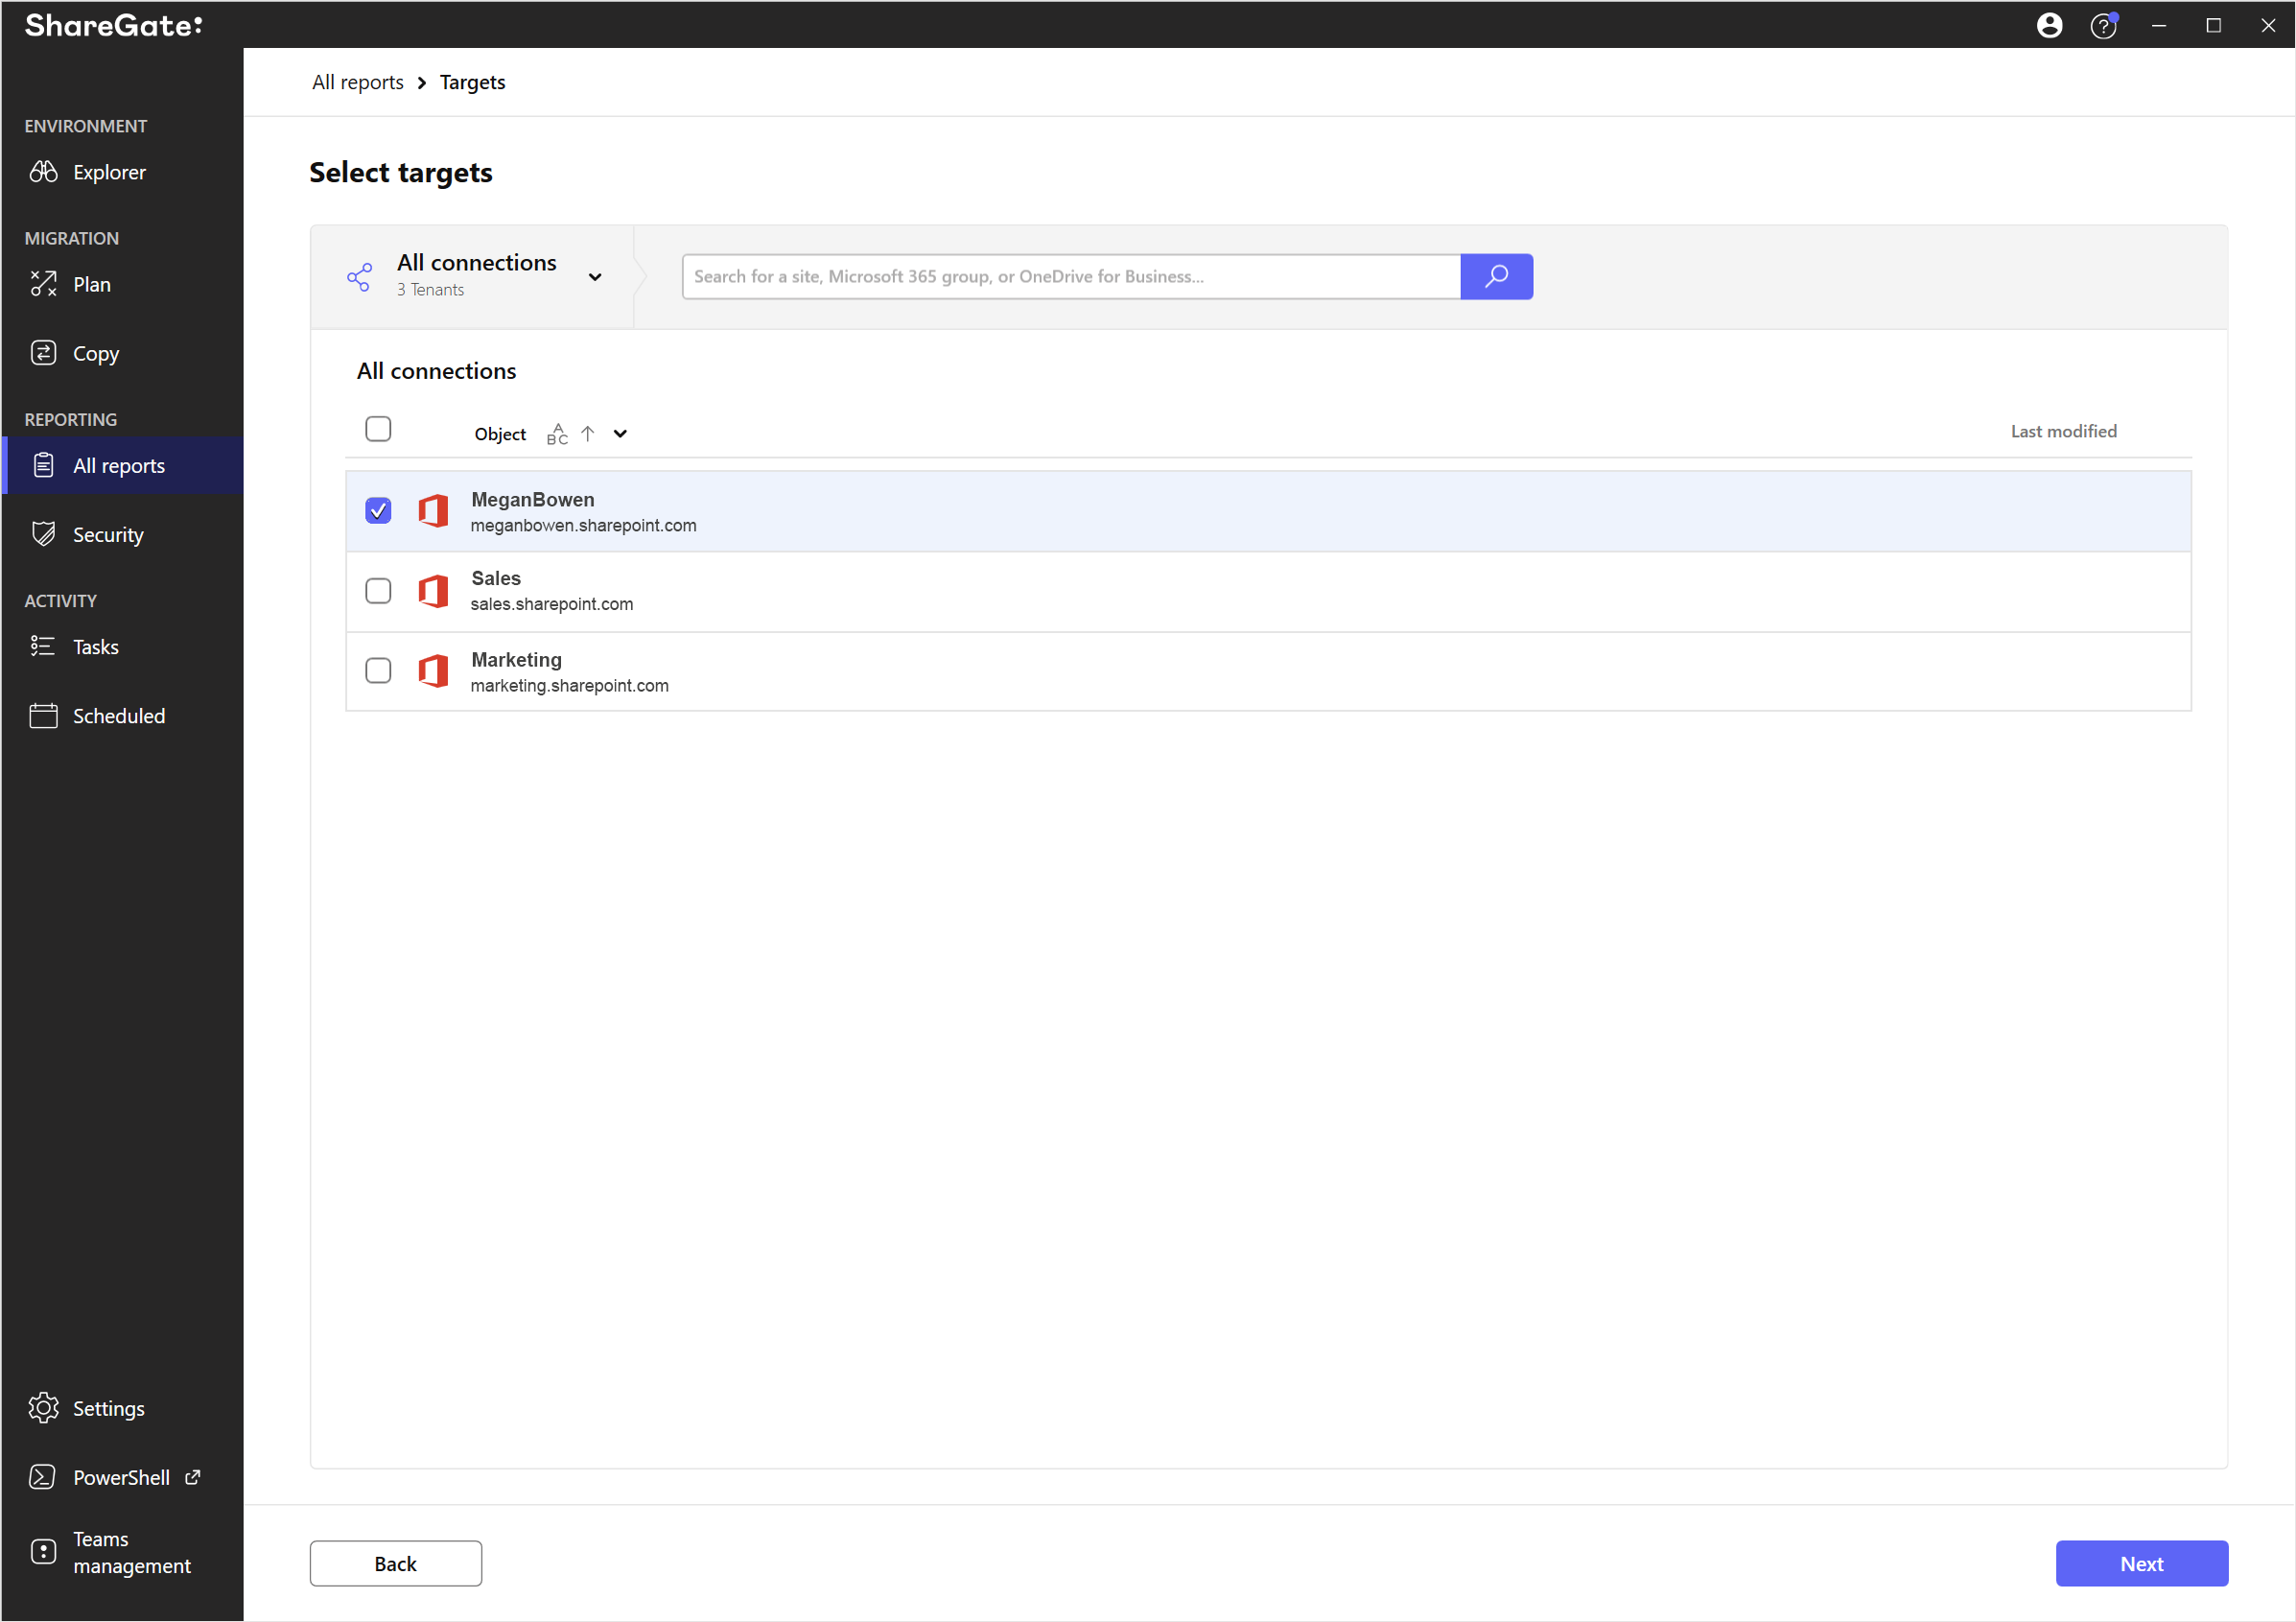Click the Security icon in sidebar
Screen dimensions: 2296x1622
coord(44,533)
